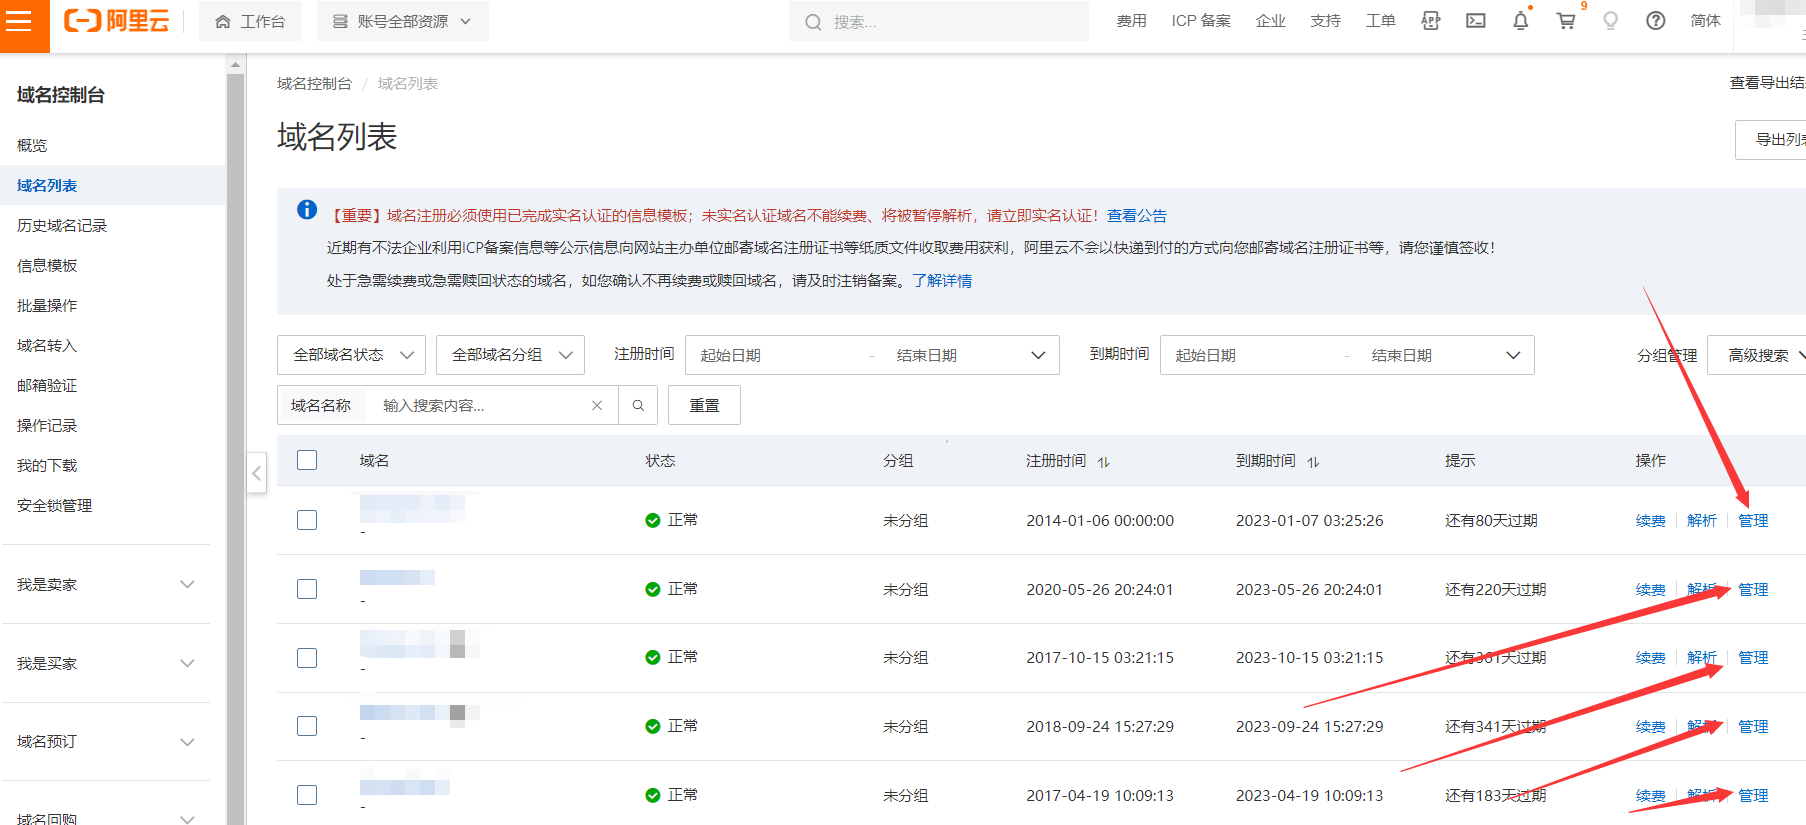Viewport: 1806px width, 825px height.
Task: Click the Aliyun logo
Action: click(117, 21)
